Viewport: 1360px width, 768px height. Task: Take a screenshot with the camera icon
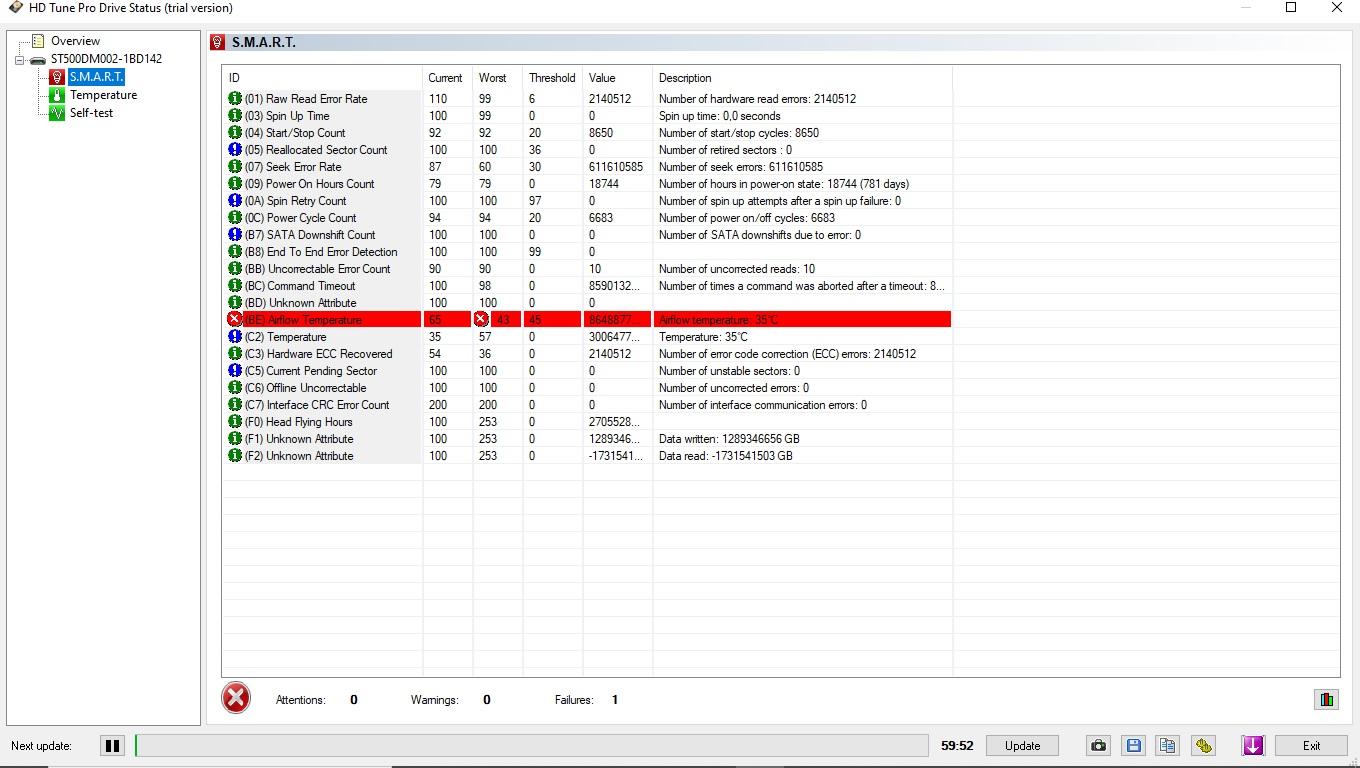pos(1098,746)
